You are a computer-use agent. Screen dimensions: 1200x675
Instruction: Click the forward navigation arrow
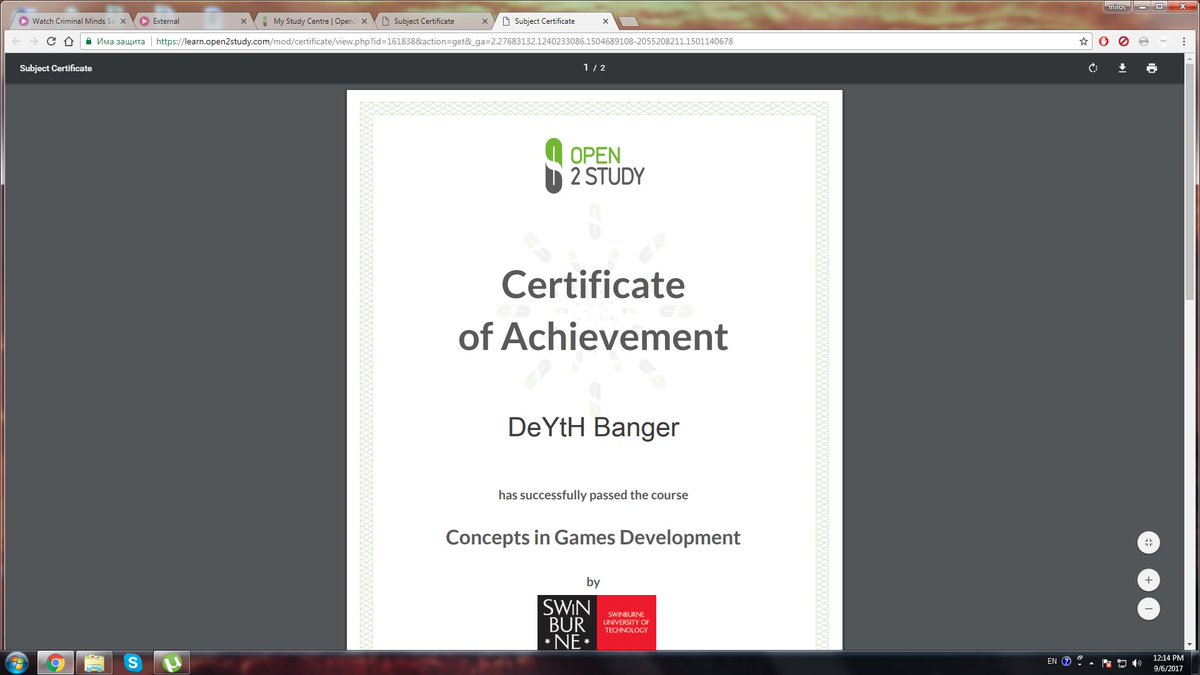coord(33,41)
